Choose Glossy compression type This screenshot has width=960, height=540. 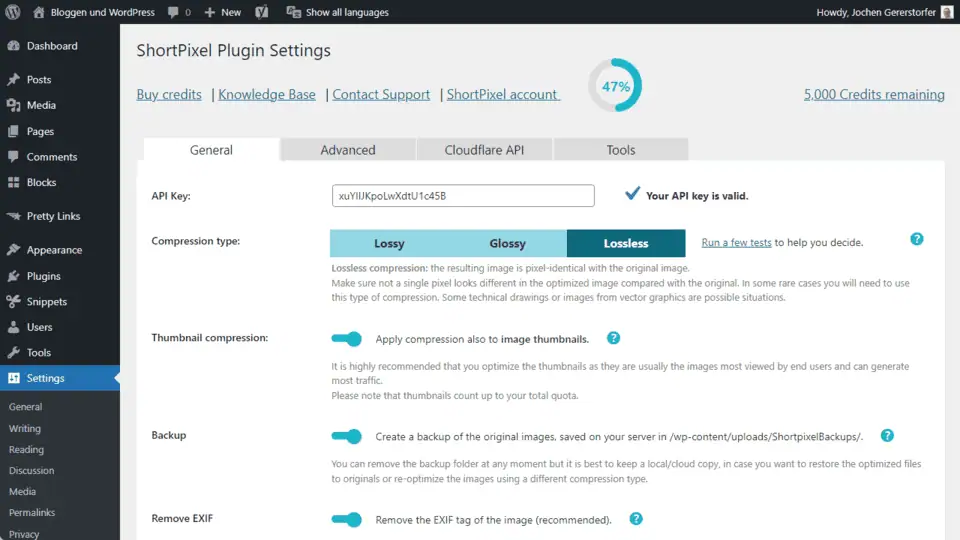click(507, 243)
